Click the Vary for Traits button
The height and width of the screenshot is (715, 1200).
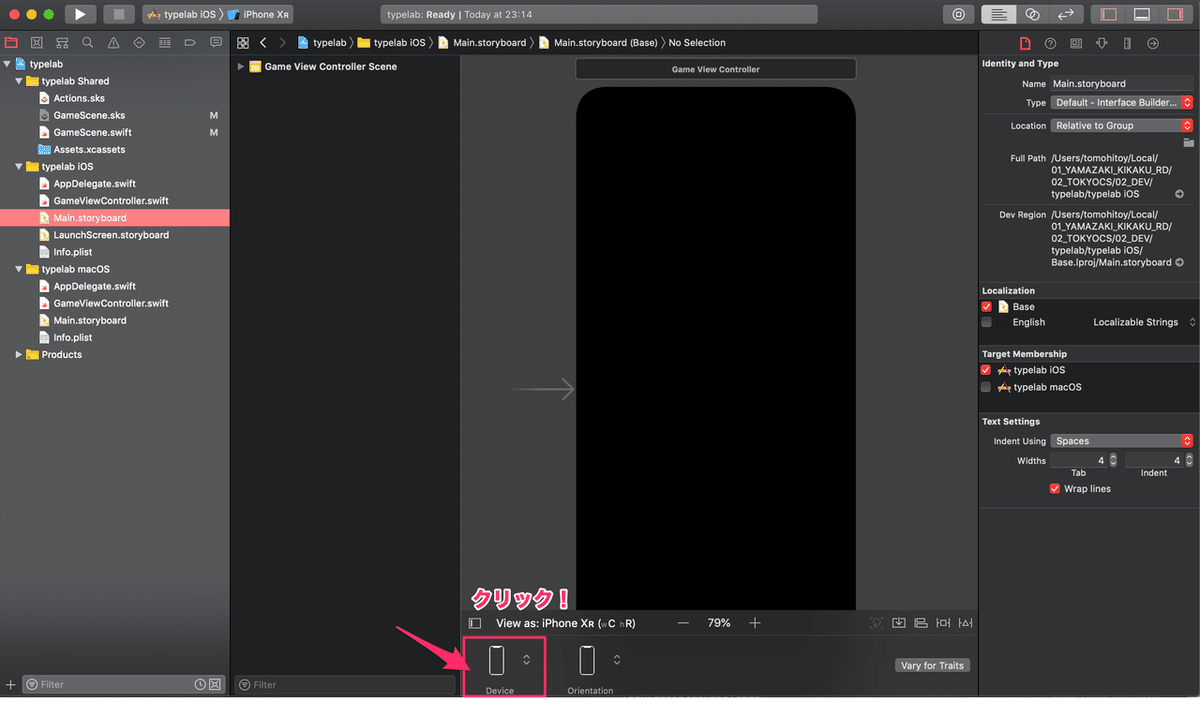[932, 665]
